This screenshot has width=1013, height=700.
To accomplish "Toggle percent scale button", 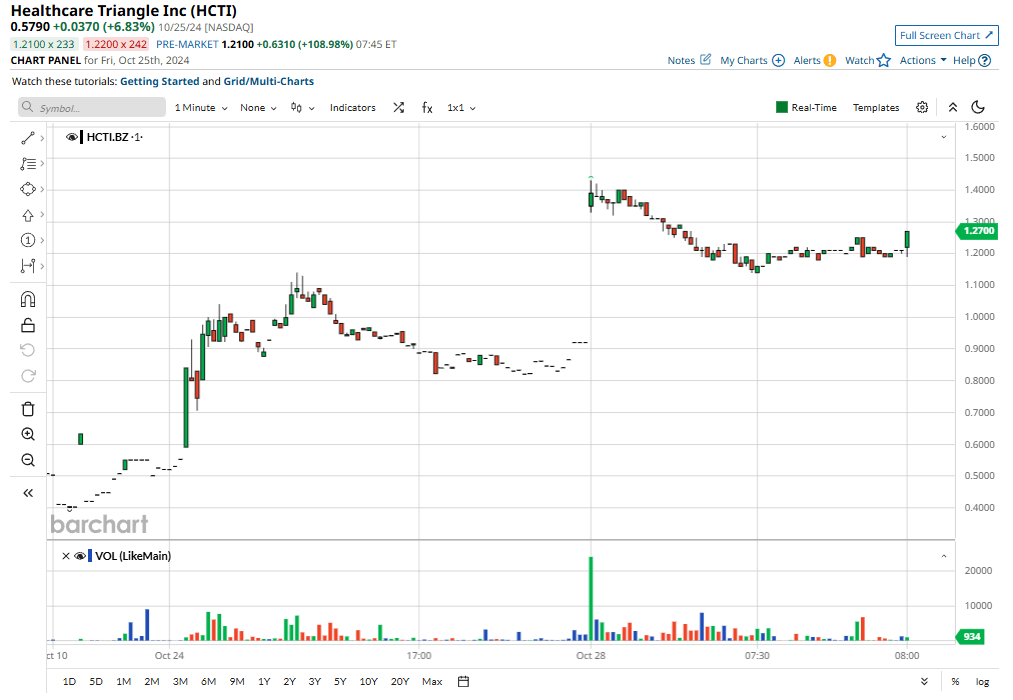I will coord(955,681).
